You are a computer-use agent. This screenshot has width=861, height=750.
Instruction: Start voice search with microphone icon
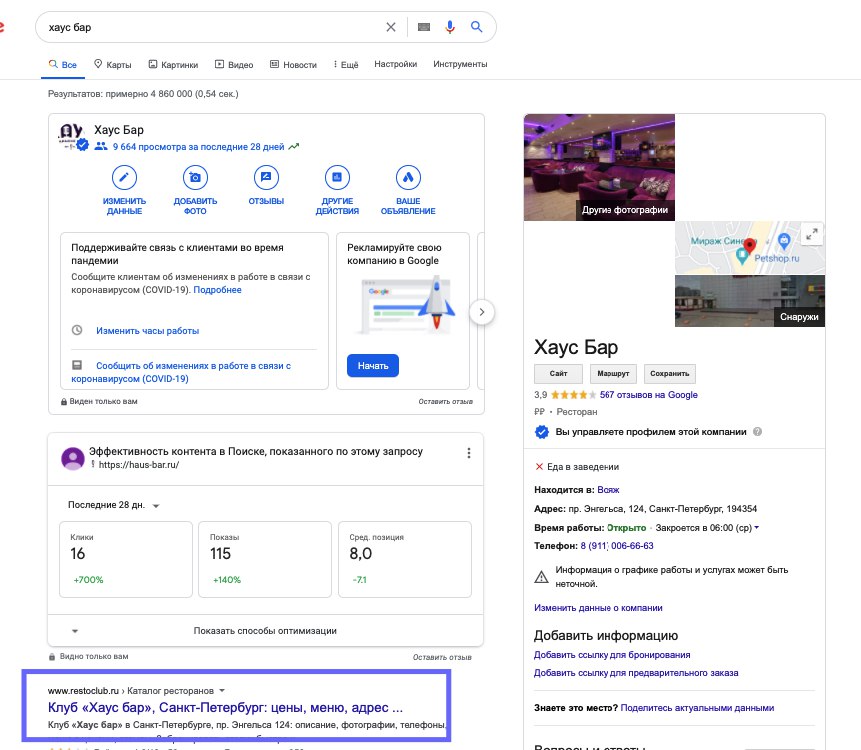click(x=450, y=27)
